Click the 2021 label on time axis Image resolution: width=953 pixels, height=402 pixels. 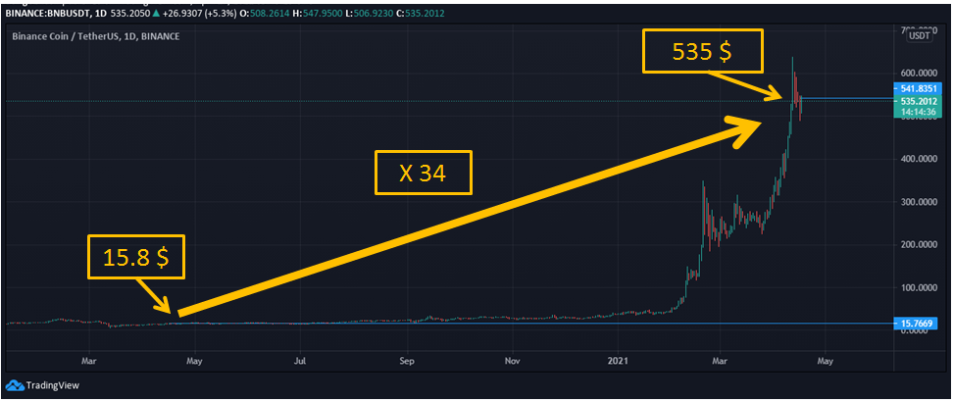[618, 361]
